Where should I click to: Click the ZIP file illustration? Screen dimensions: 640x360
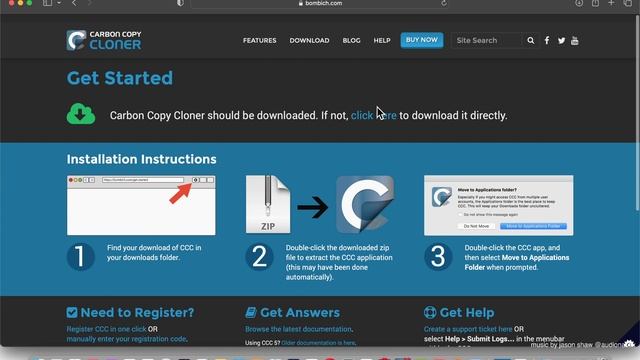pos(268,204)
